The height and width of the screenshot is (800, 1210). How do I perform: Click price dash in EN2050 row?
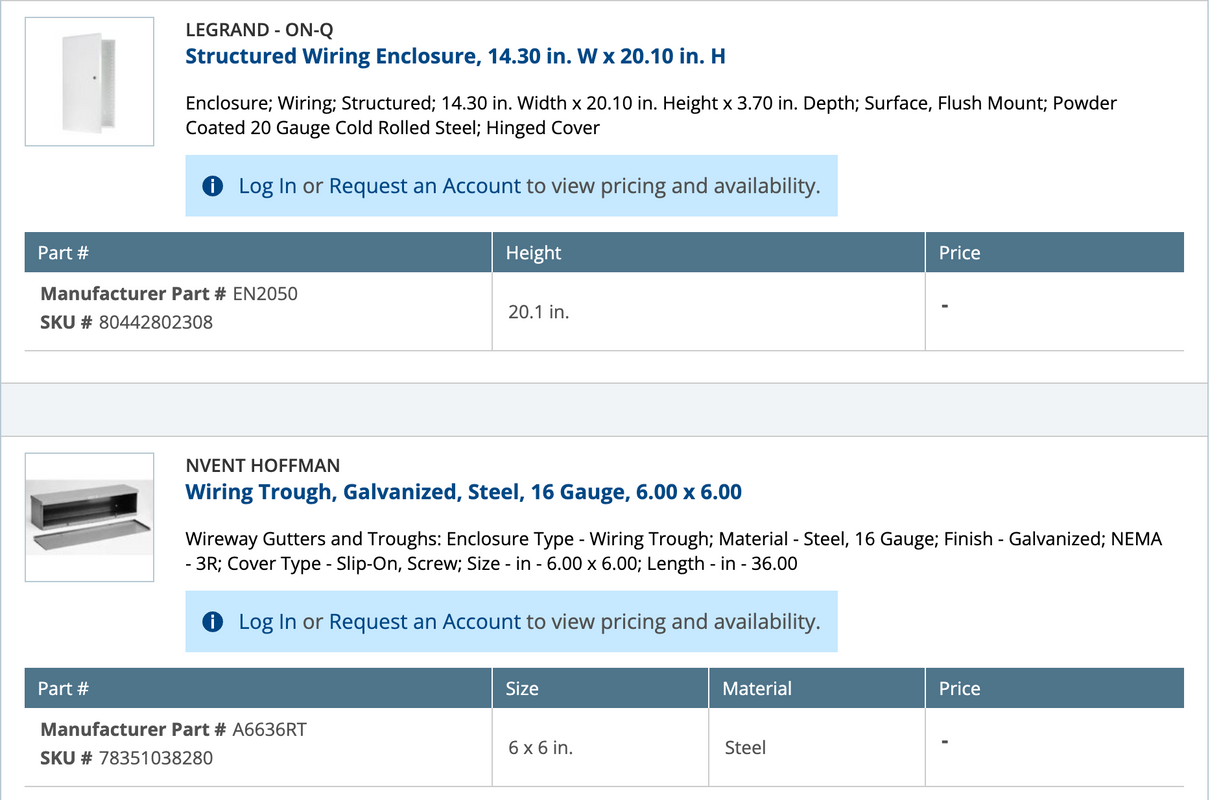[945, 304]
